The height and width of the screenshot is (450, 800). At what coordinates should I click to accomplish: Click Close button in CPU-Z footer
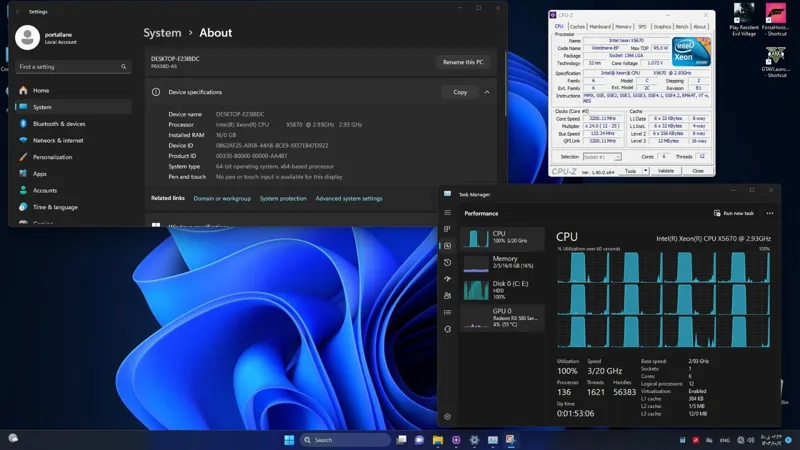tap(698, 171)
